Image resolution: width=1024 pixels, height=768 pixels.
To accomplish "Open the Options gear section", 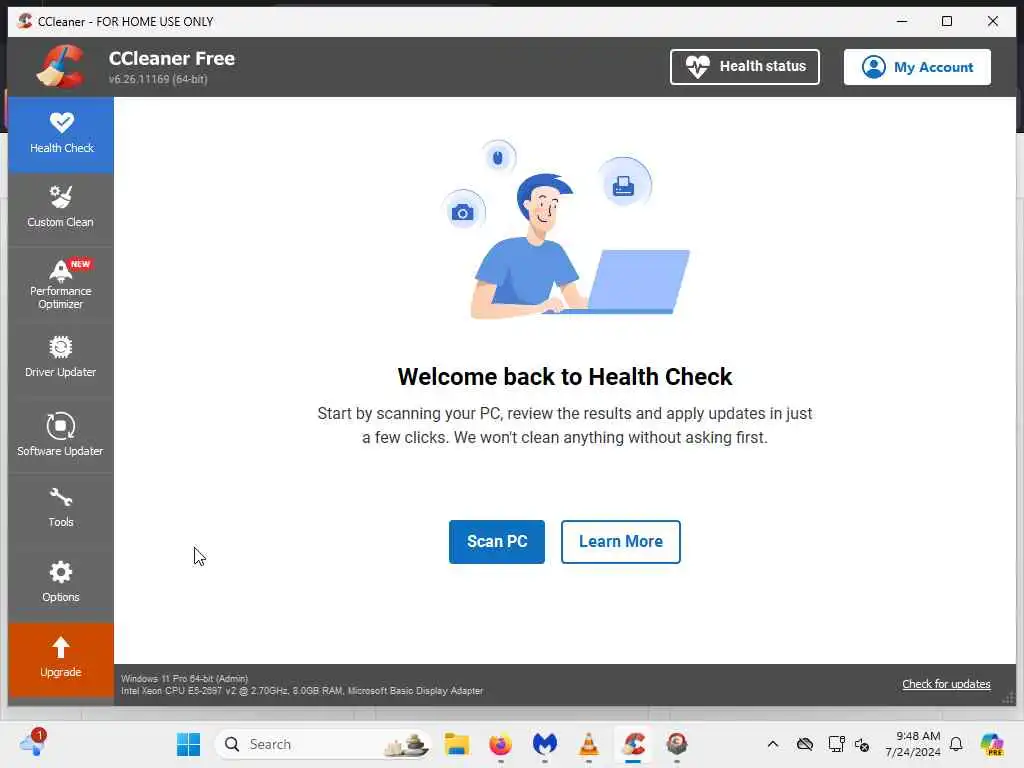I will point(61,583).
